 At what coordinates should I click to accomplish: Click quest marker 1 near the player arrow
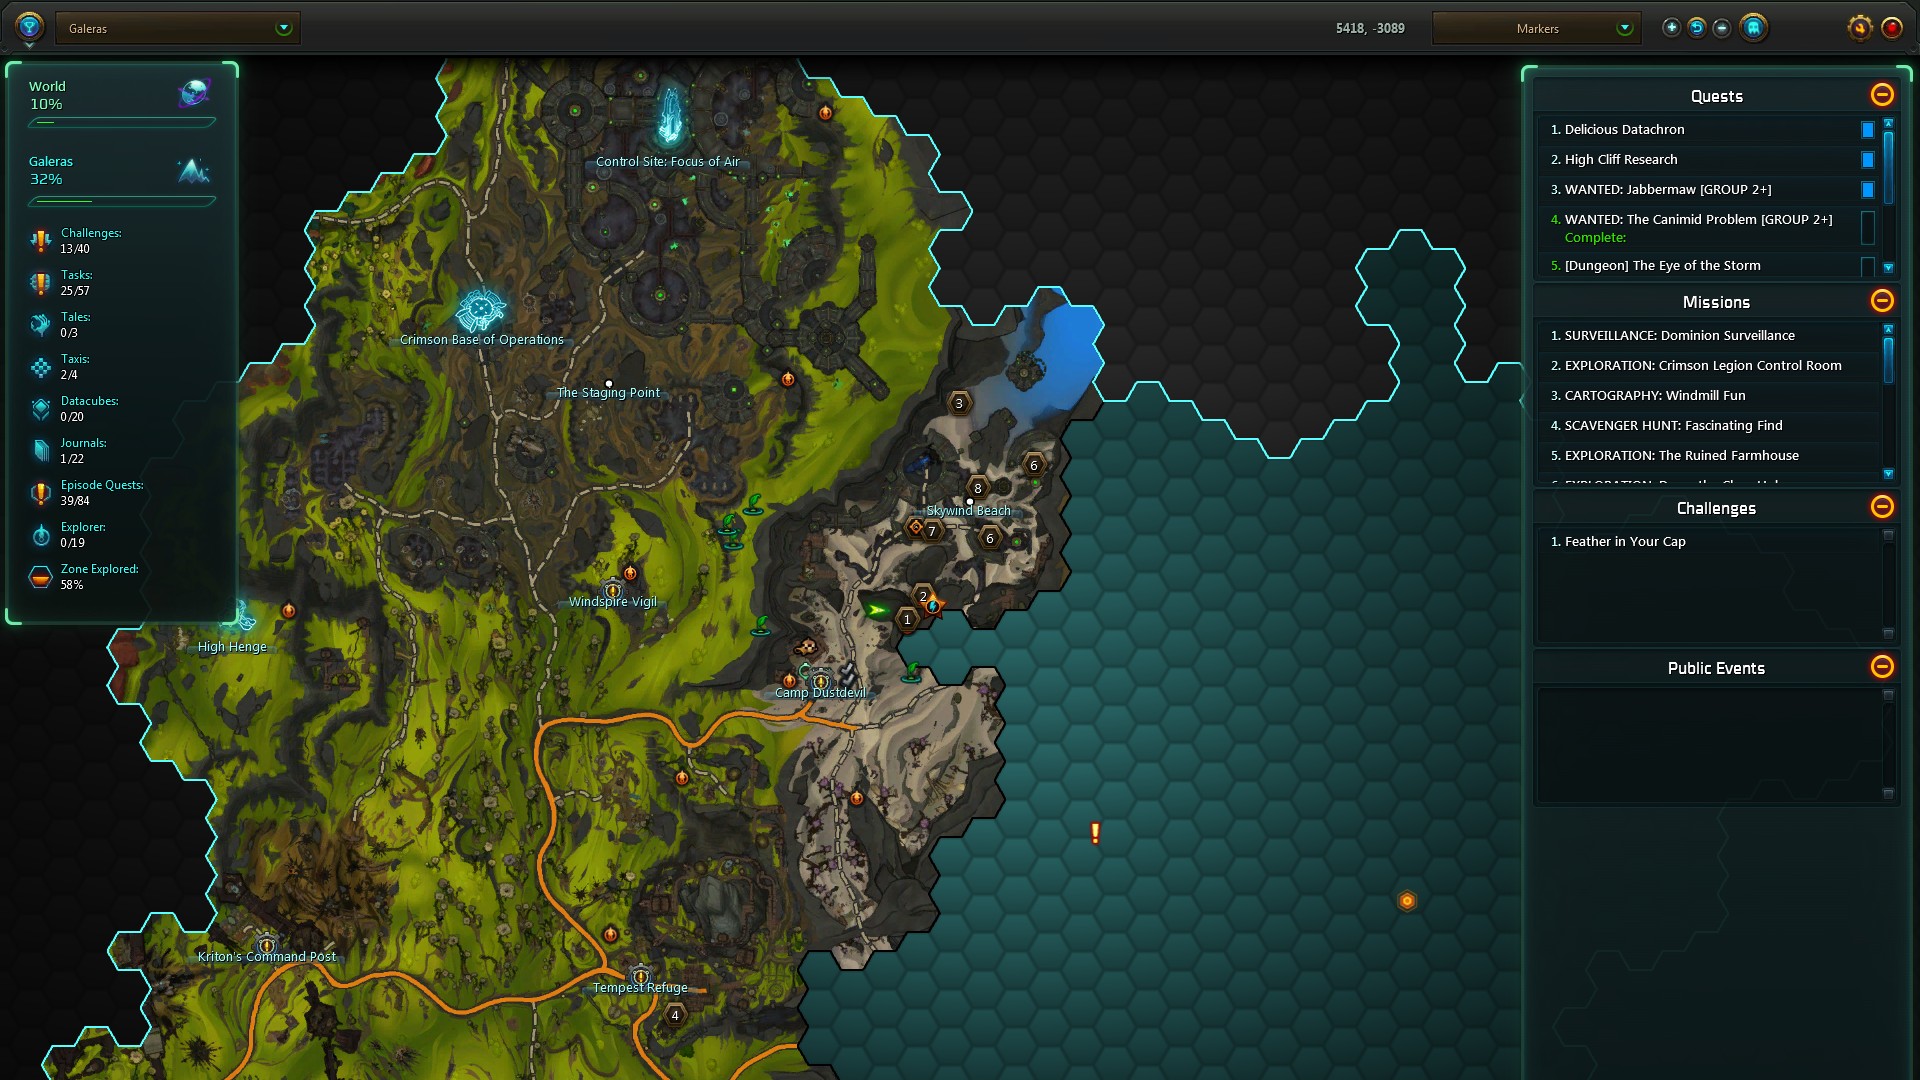click(x=907, y=620)
